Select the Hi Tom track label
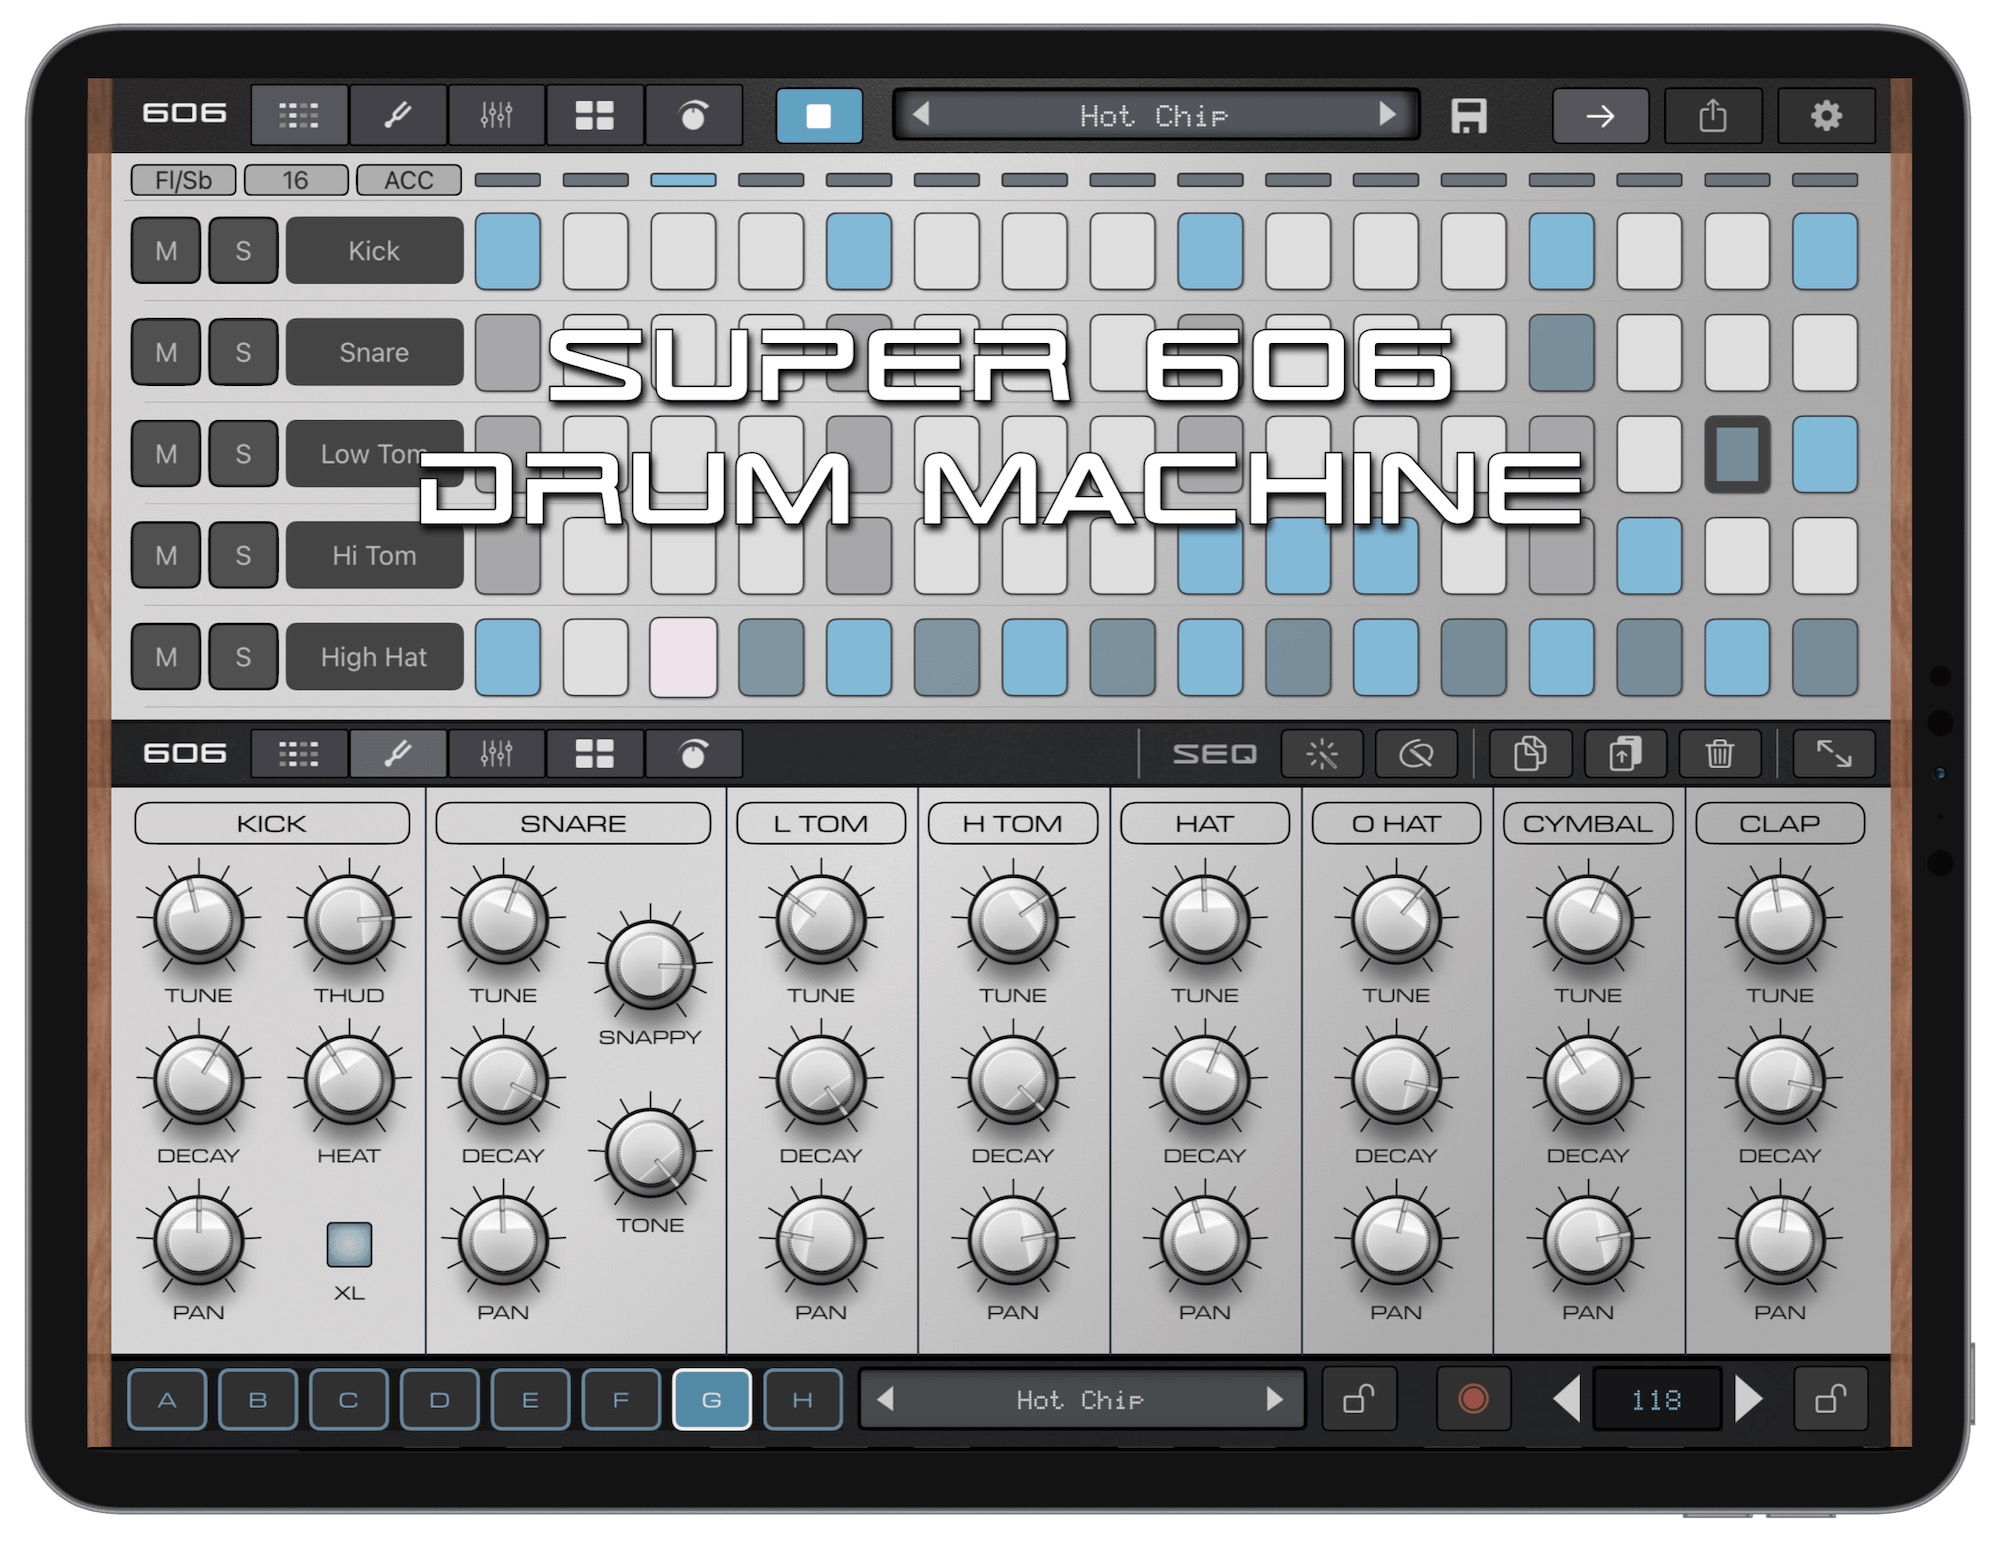The height and width of the screenshot is (1543, 2000). pos(374,555)
